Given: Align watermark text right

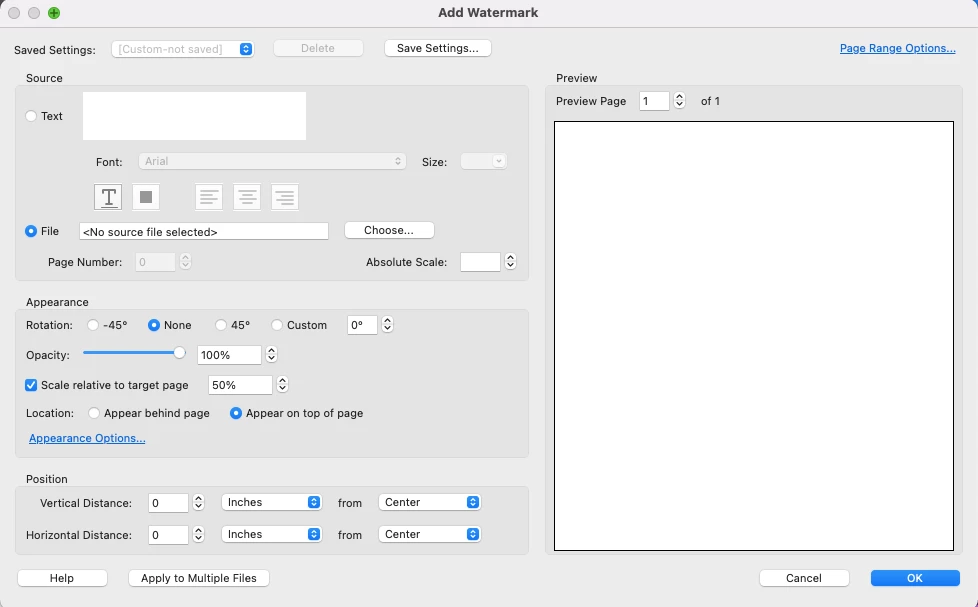Looking at the screenshot, I should [x=285, y=197].
